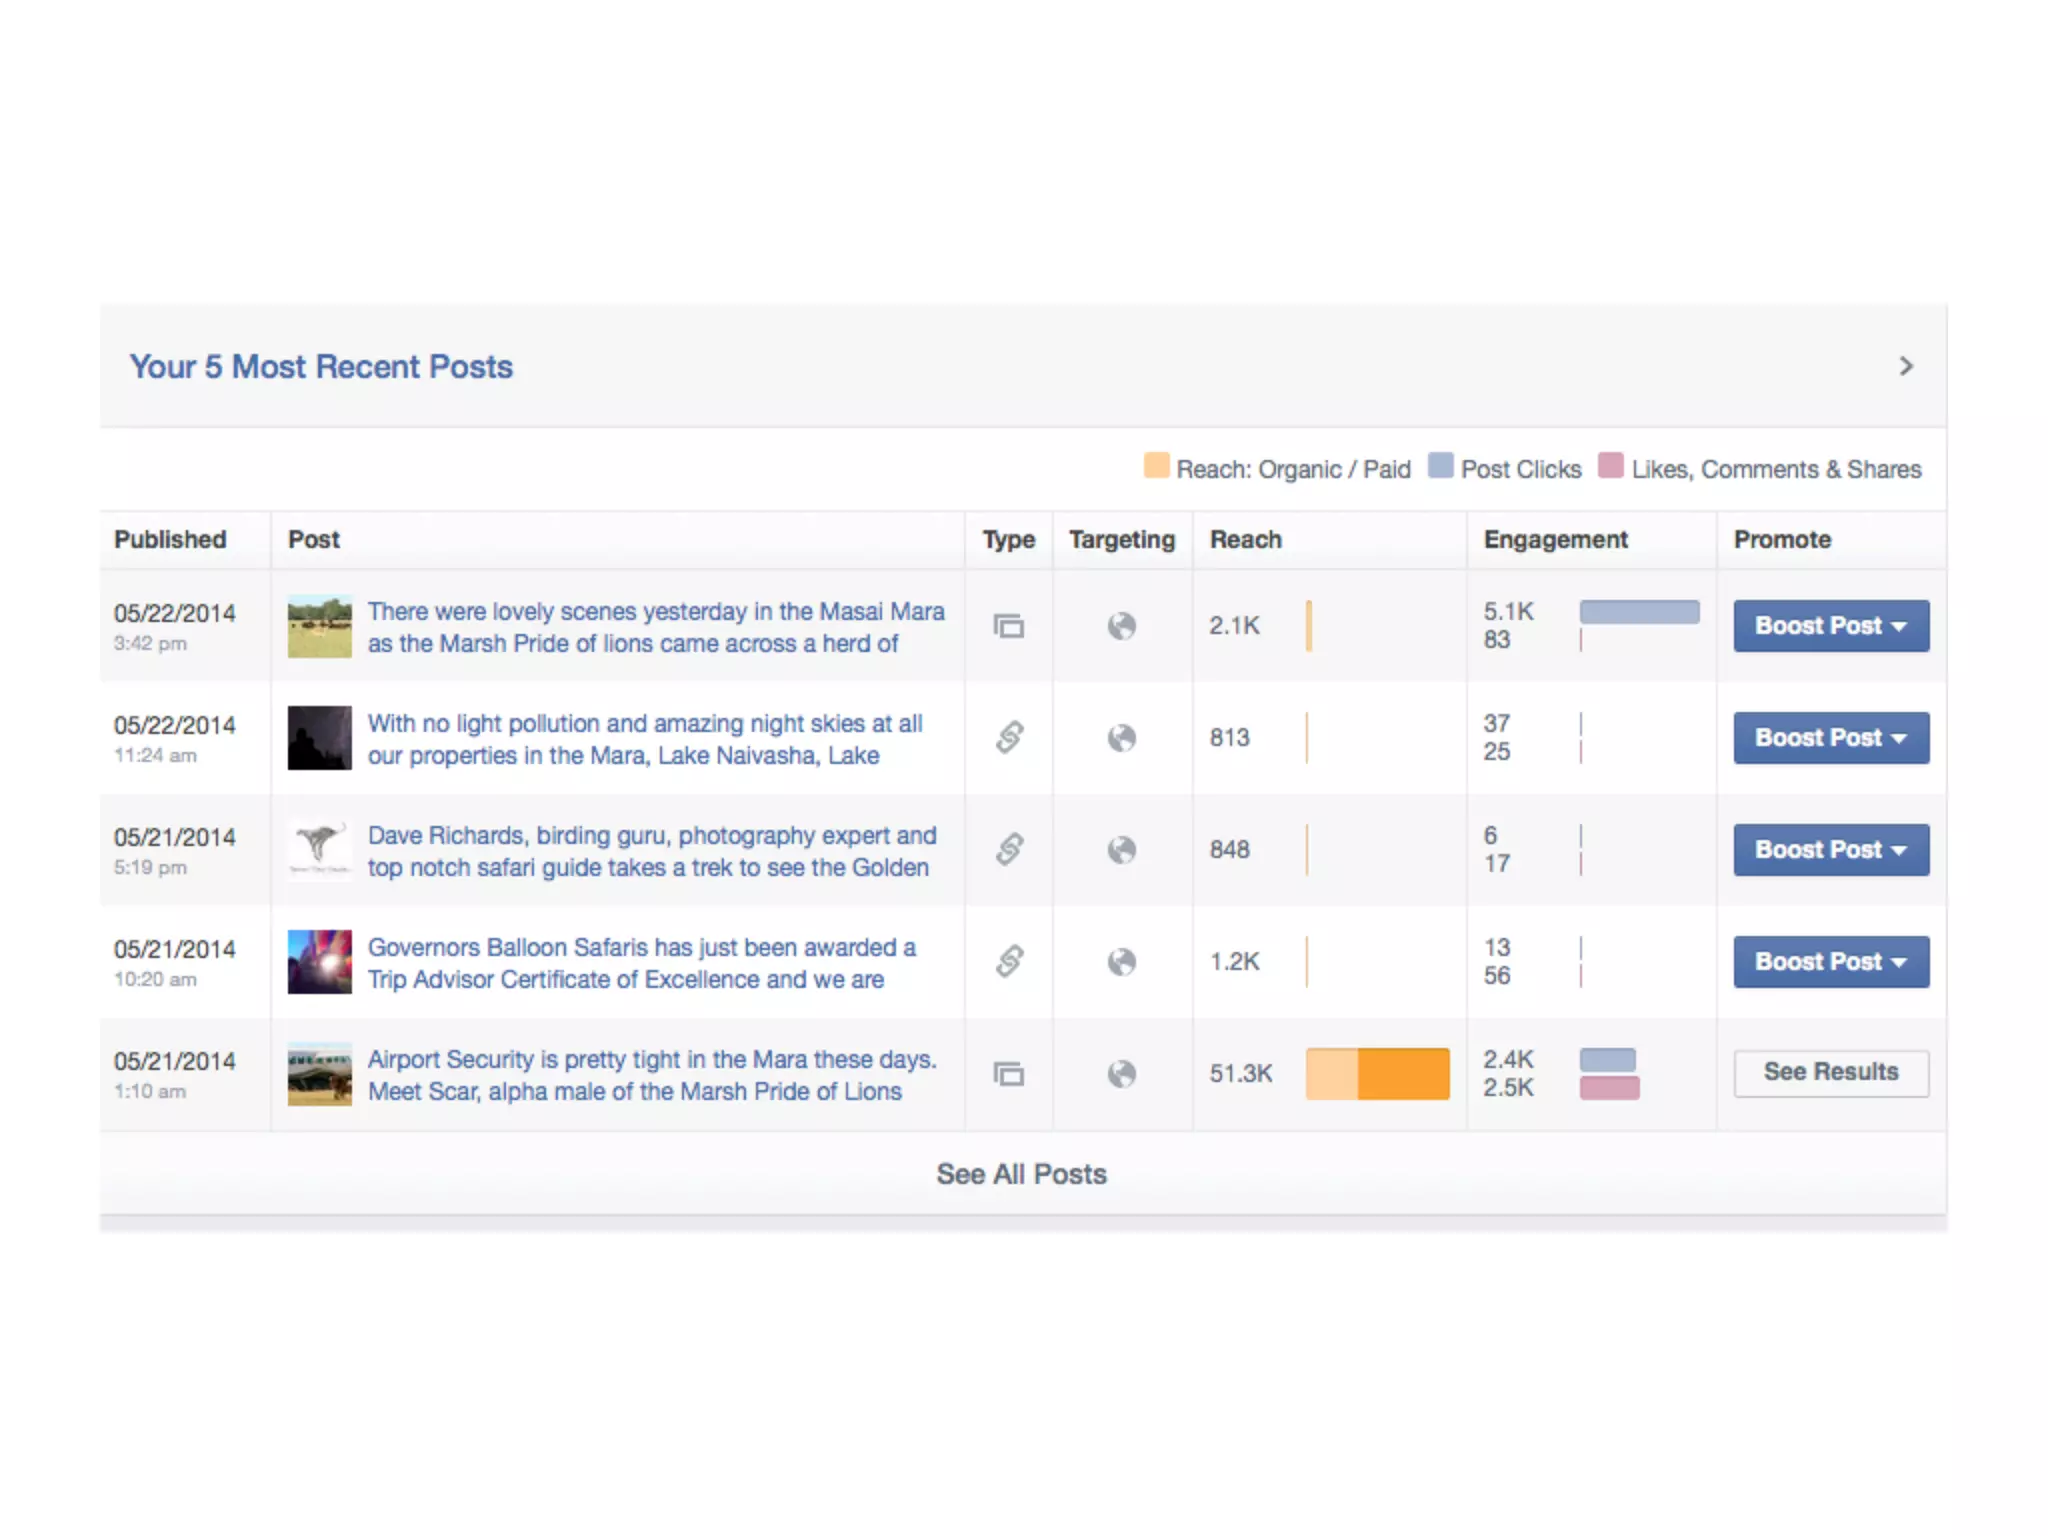2048x1536 pixels.
Task: Click See All Posts link
Action: pyautogui.click(x=1021, y=1174)
